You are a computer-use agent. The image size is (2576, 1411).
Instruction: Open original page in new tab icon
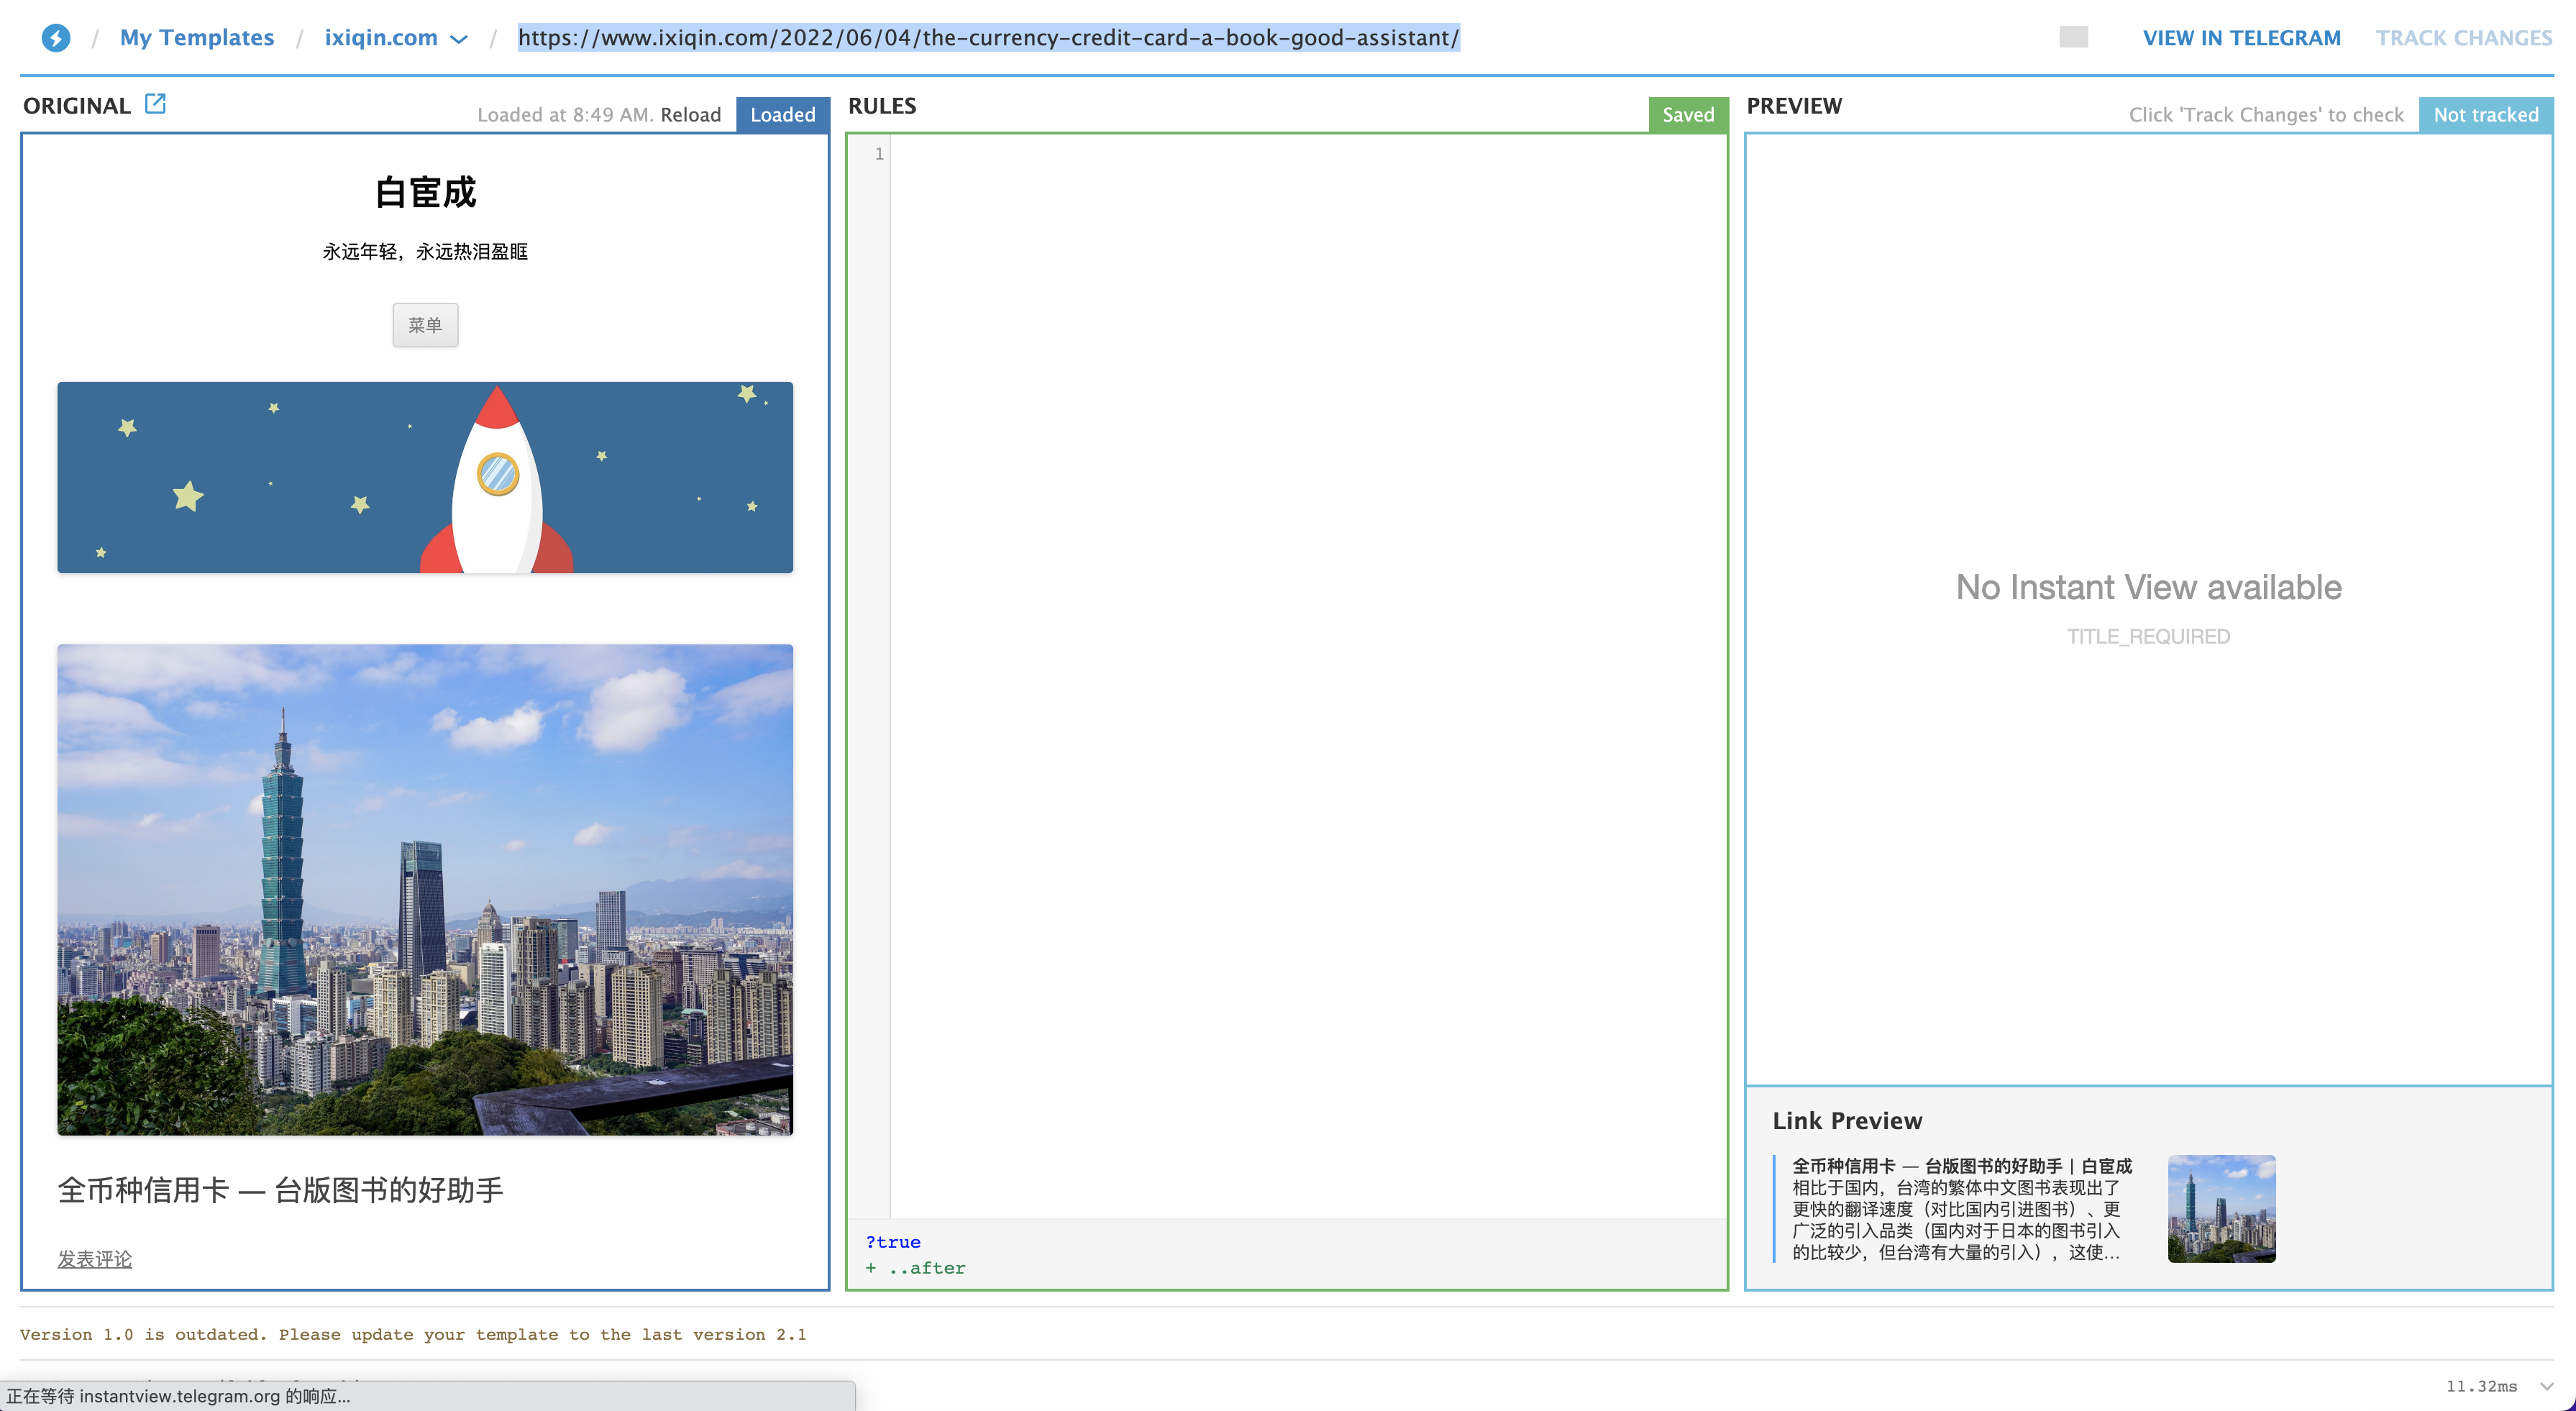(x=155, y=104)
